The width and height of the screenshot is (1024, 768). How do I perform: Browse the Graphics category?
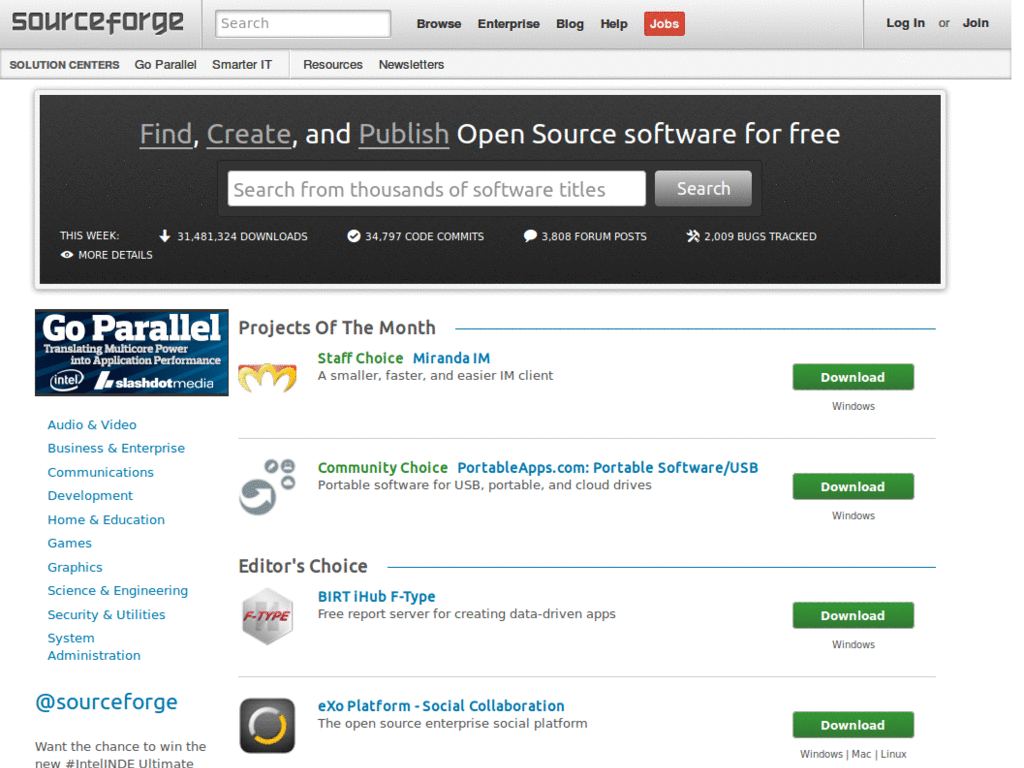pyautogui.click(x=75, y=568)
